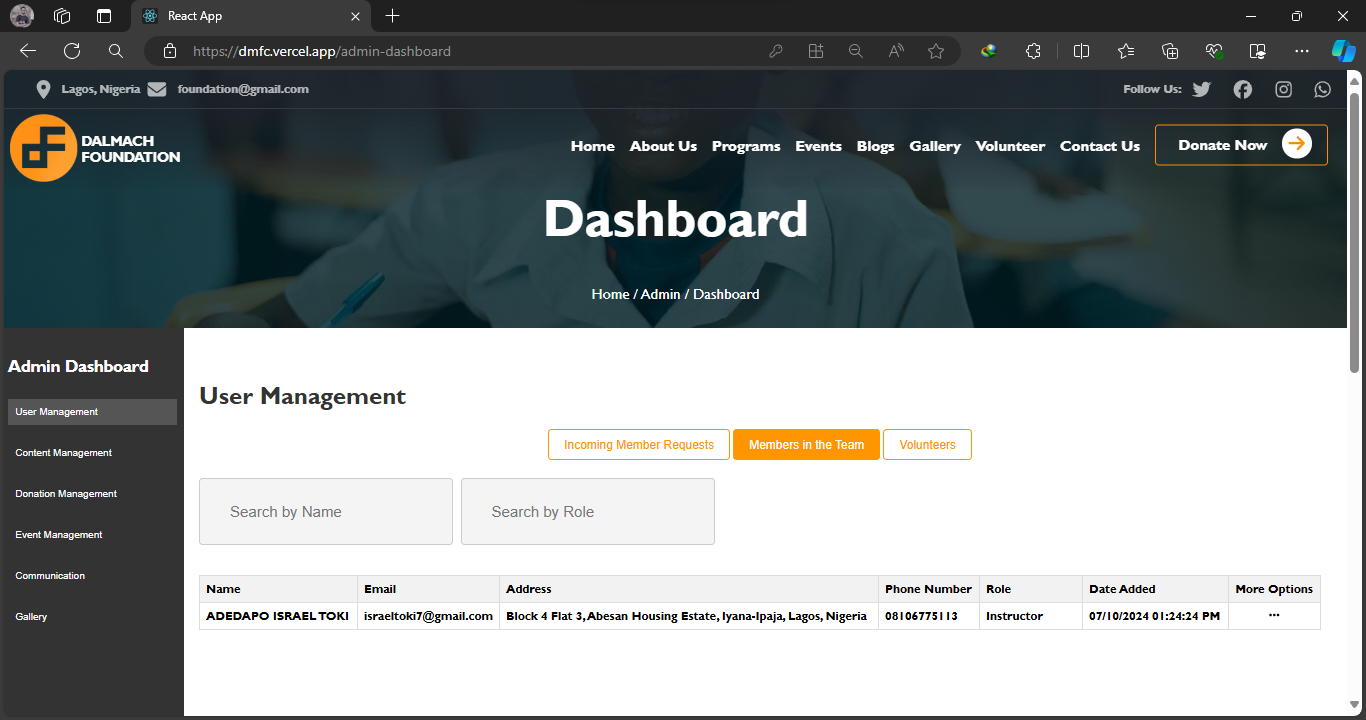The height and width of the screenshot is (720, 1366).
Task: Open the WhatsApp icon in the header
Action: coord(1322,89)
